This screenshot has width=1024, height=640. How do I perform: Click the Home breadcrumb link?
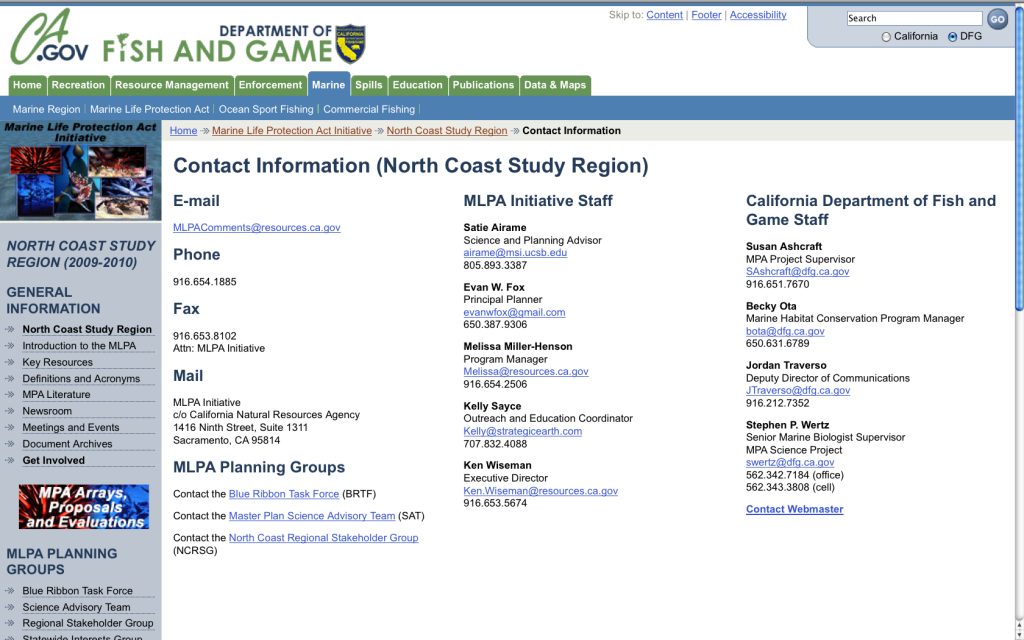point(183,131)
